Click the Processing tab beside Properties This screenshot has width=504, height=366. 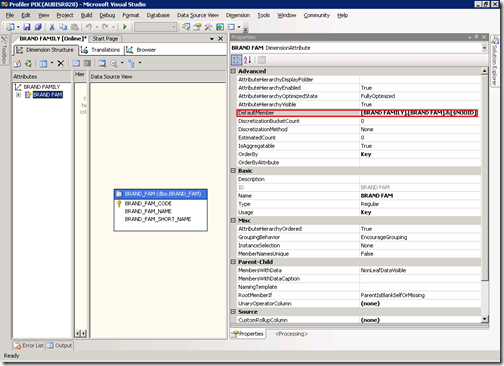tap(291, 334)
